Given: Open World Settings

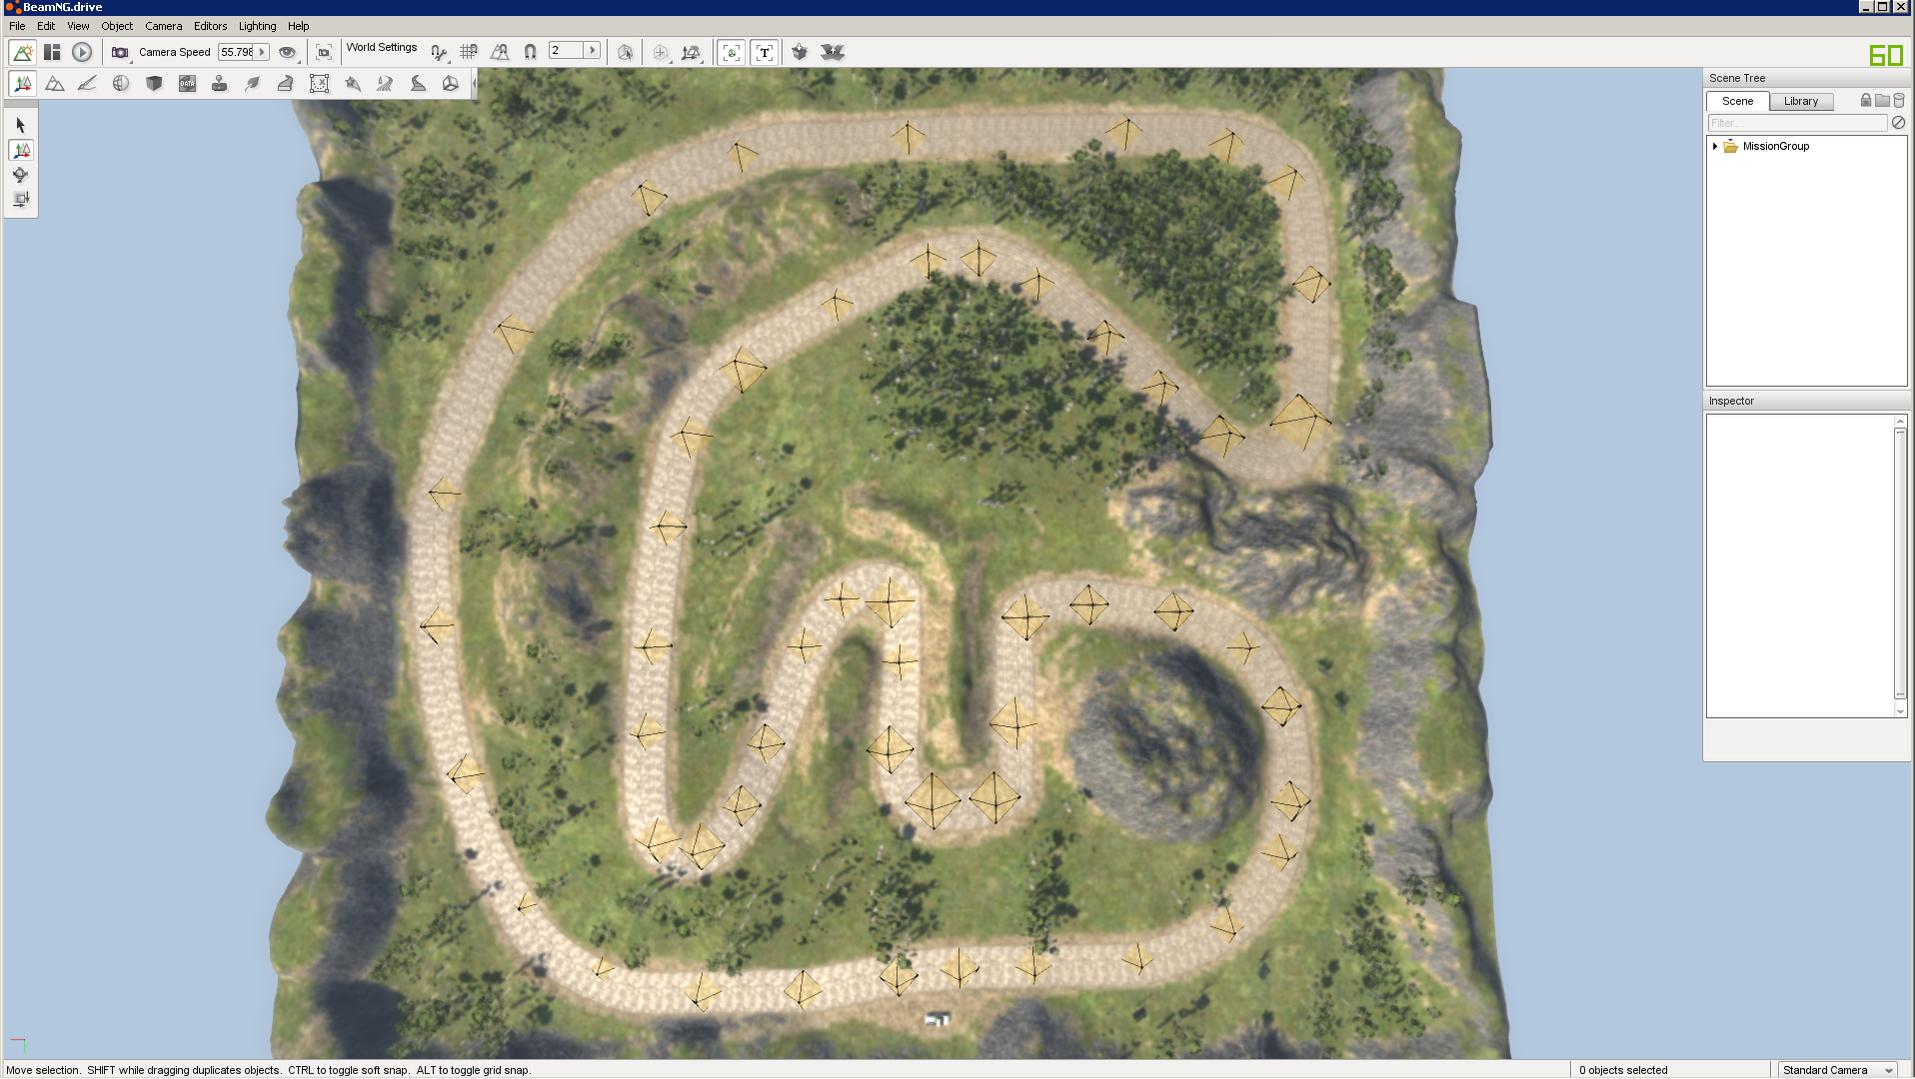Looking at the screenshot, I should click(381, 48).
